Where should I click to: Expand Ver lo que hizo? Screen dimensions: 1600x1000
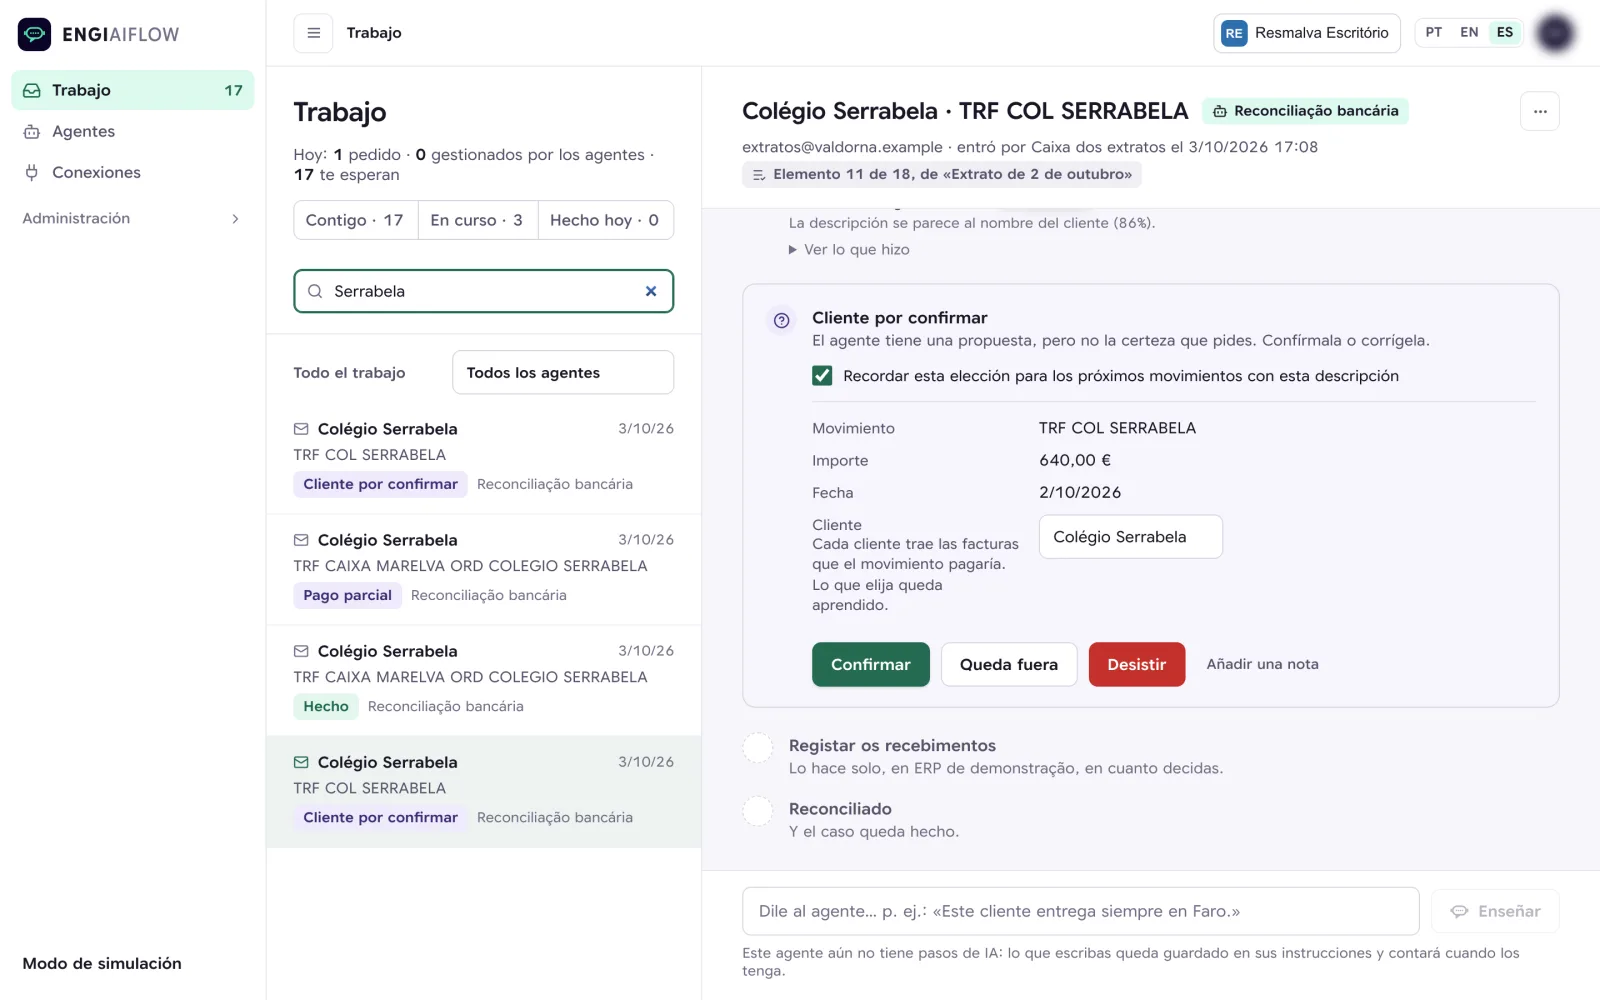(x=849, y=249)
